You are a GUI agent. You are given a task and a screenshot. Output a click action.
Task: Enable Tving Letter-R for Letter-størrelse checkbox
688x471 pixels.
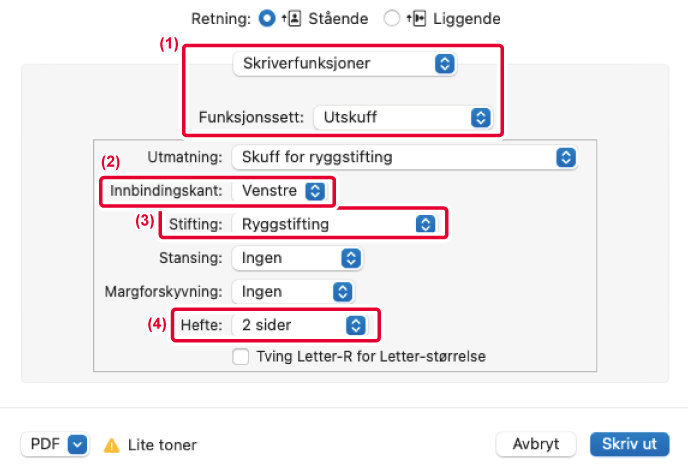pos(240,356)
